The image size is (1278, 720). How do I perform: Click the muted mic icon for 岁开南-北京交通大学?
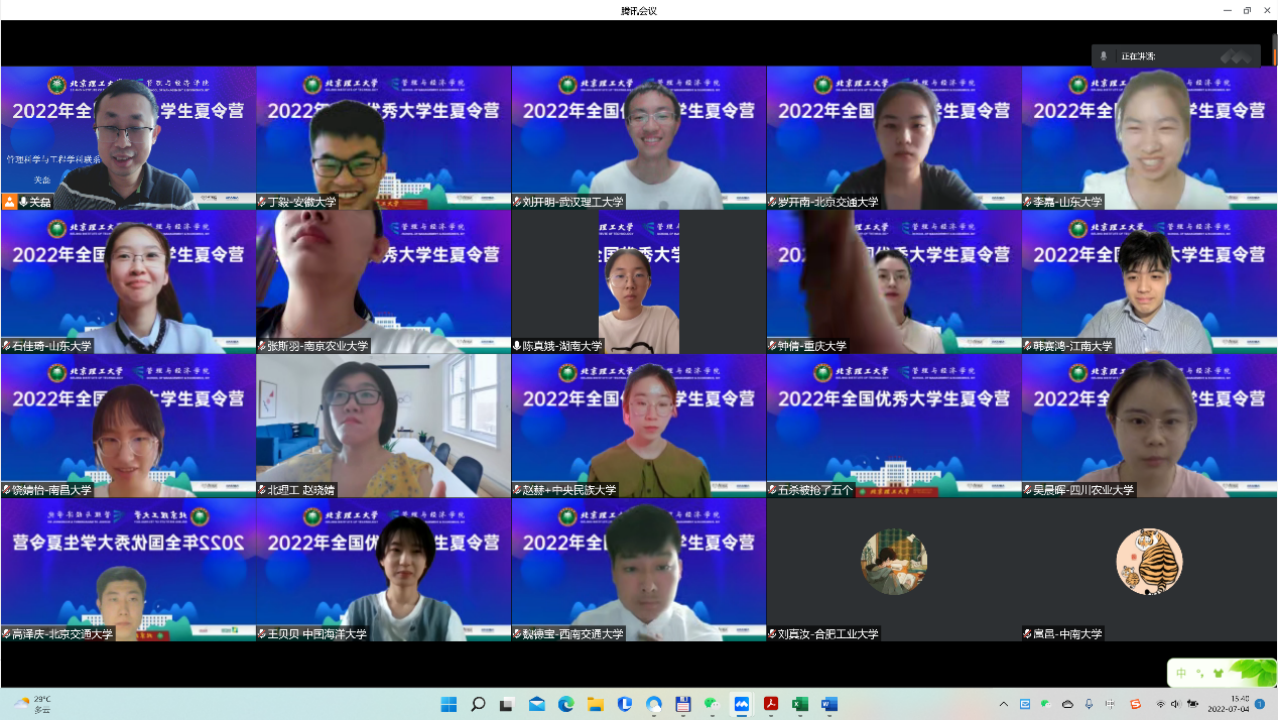point(773,202)
